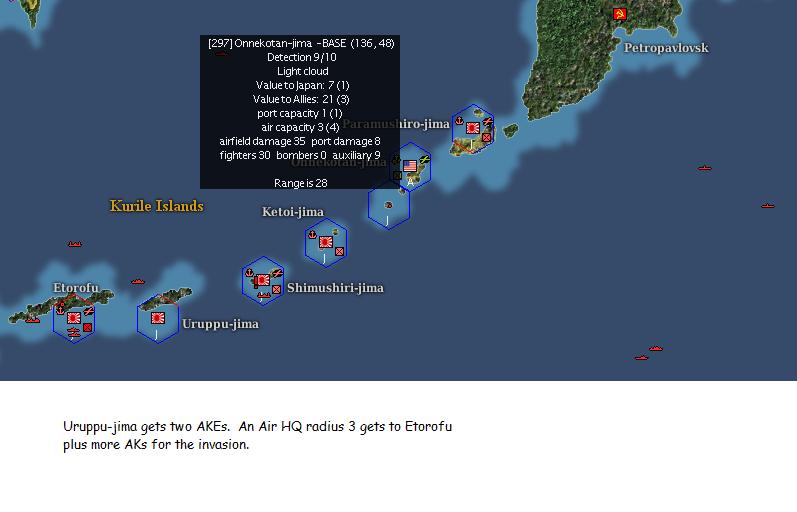Click the Etorofu label
This screenshot has height=512, width=797.
76,288
